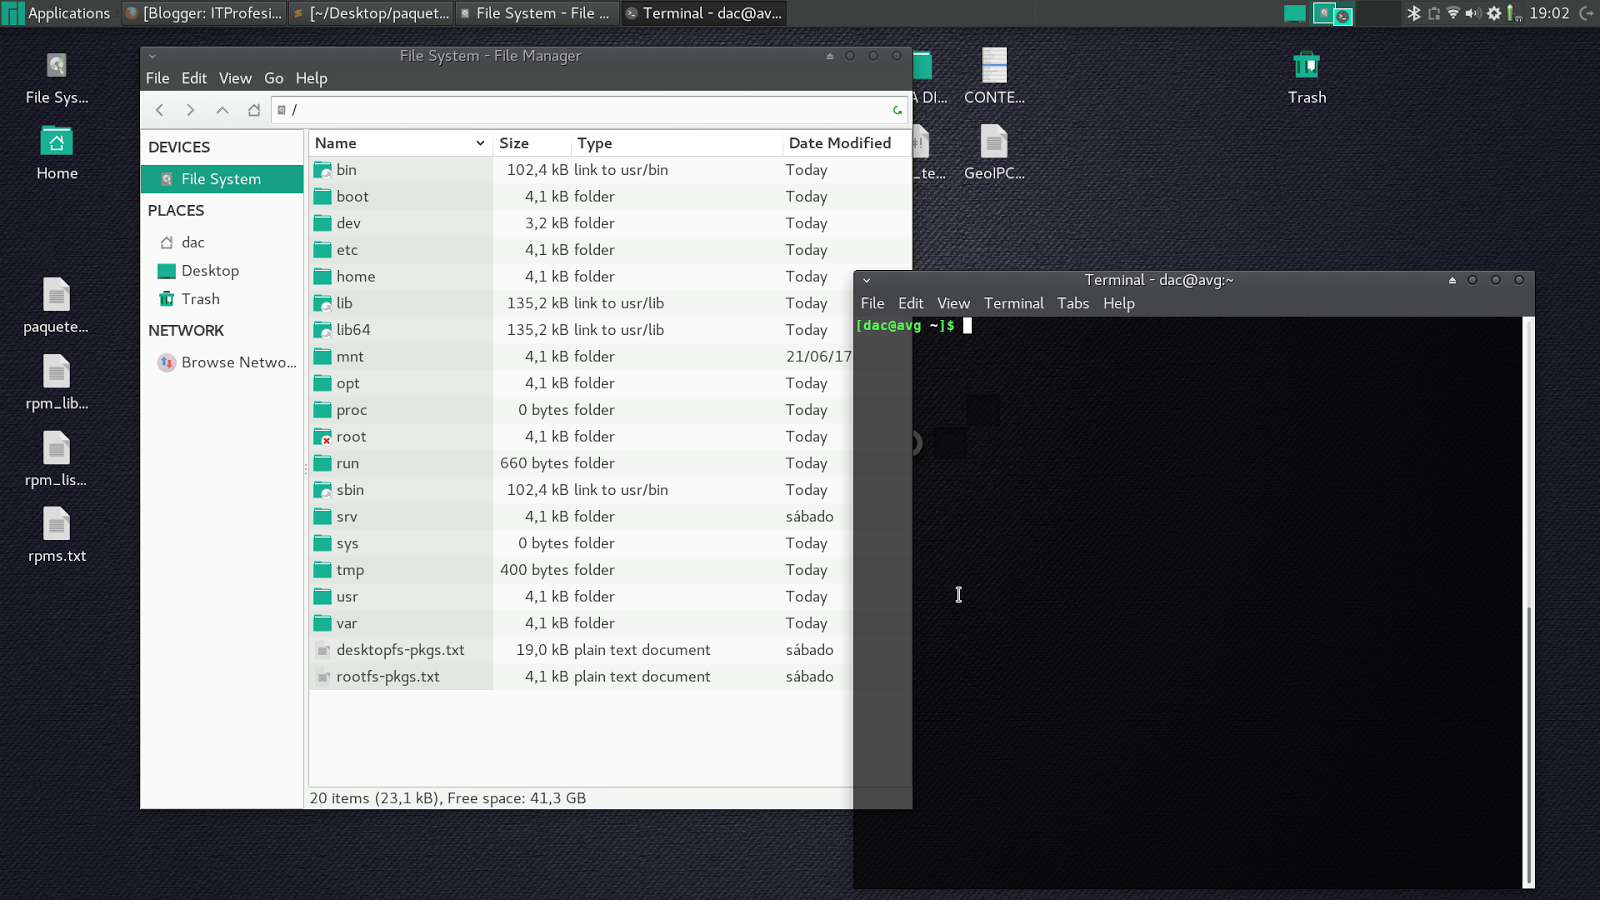Select File System in the sidebar
The image size is (1600, 900).
coord(222,179)
